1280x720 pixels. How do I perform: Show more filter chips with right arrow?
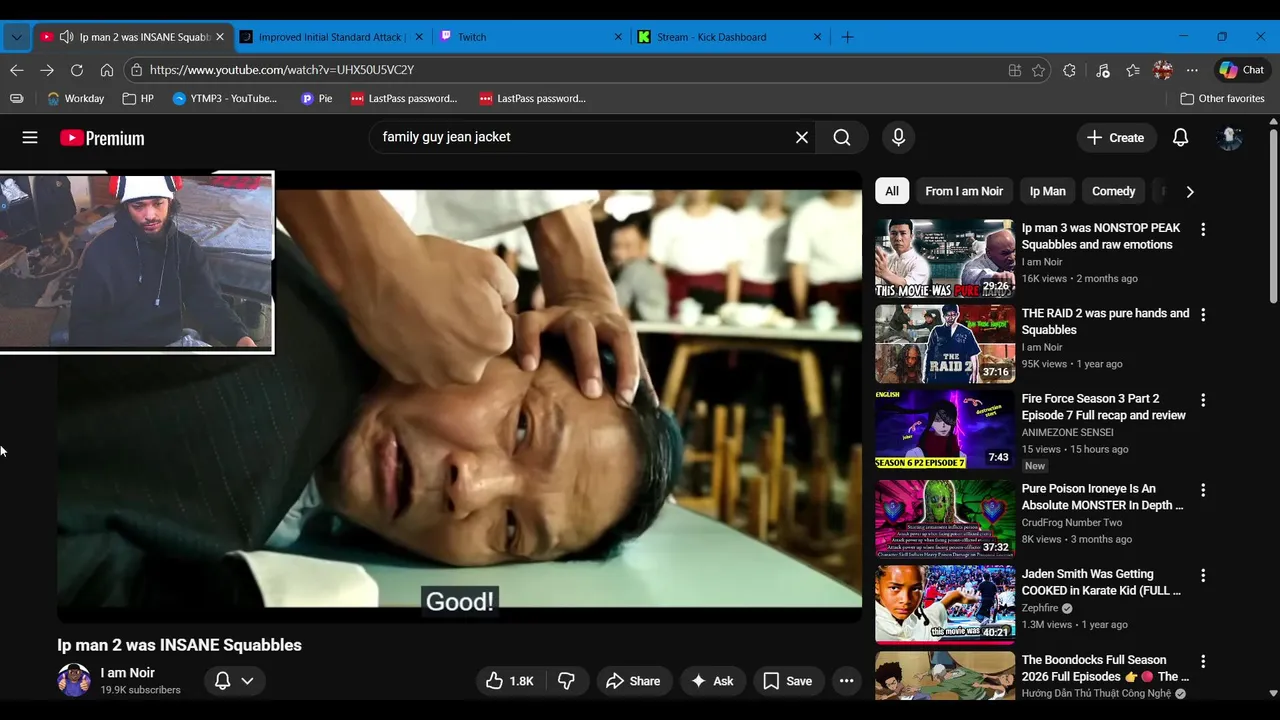tap(1190, 191)
